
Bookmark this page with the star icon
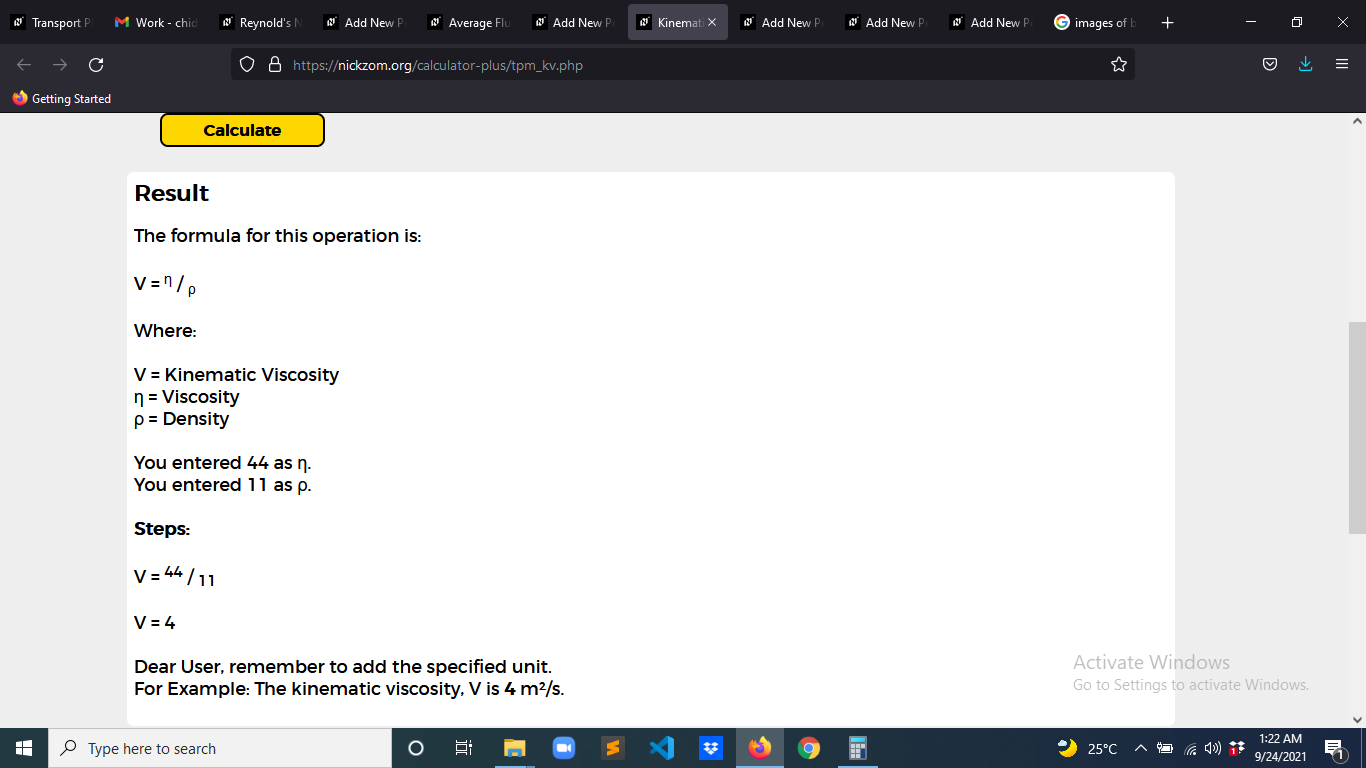pyautogui.click(x=1118, y=65)
